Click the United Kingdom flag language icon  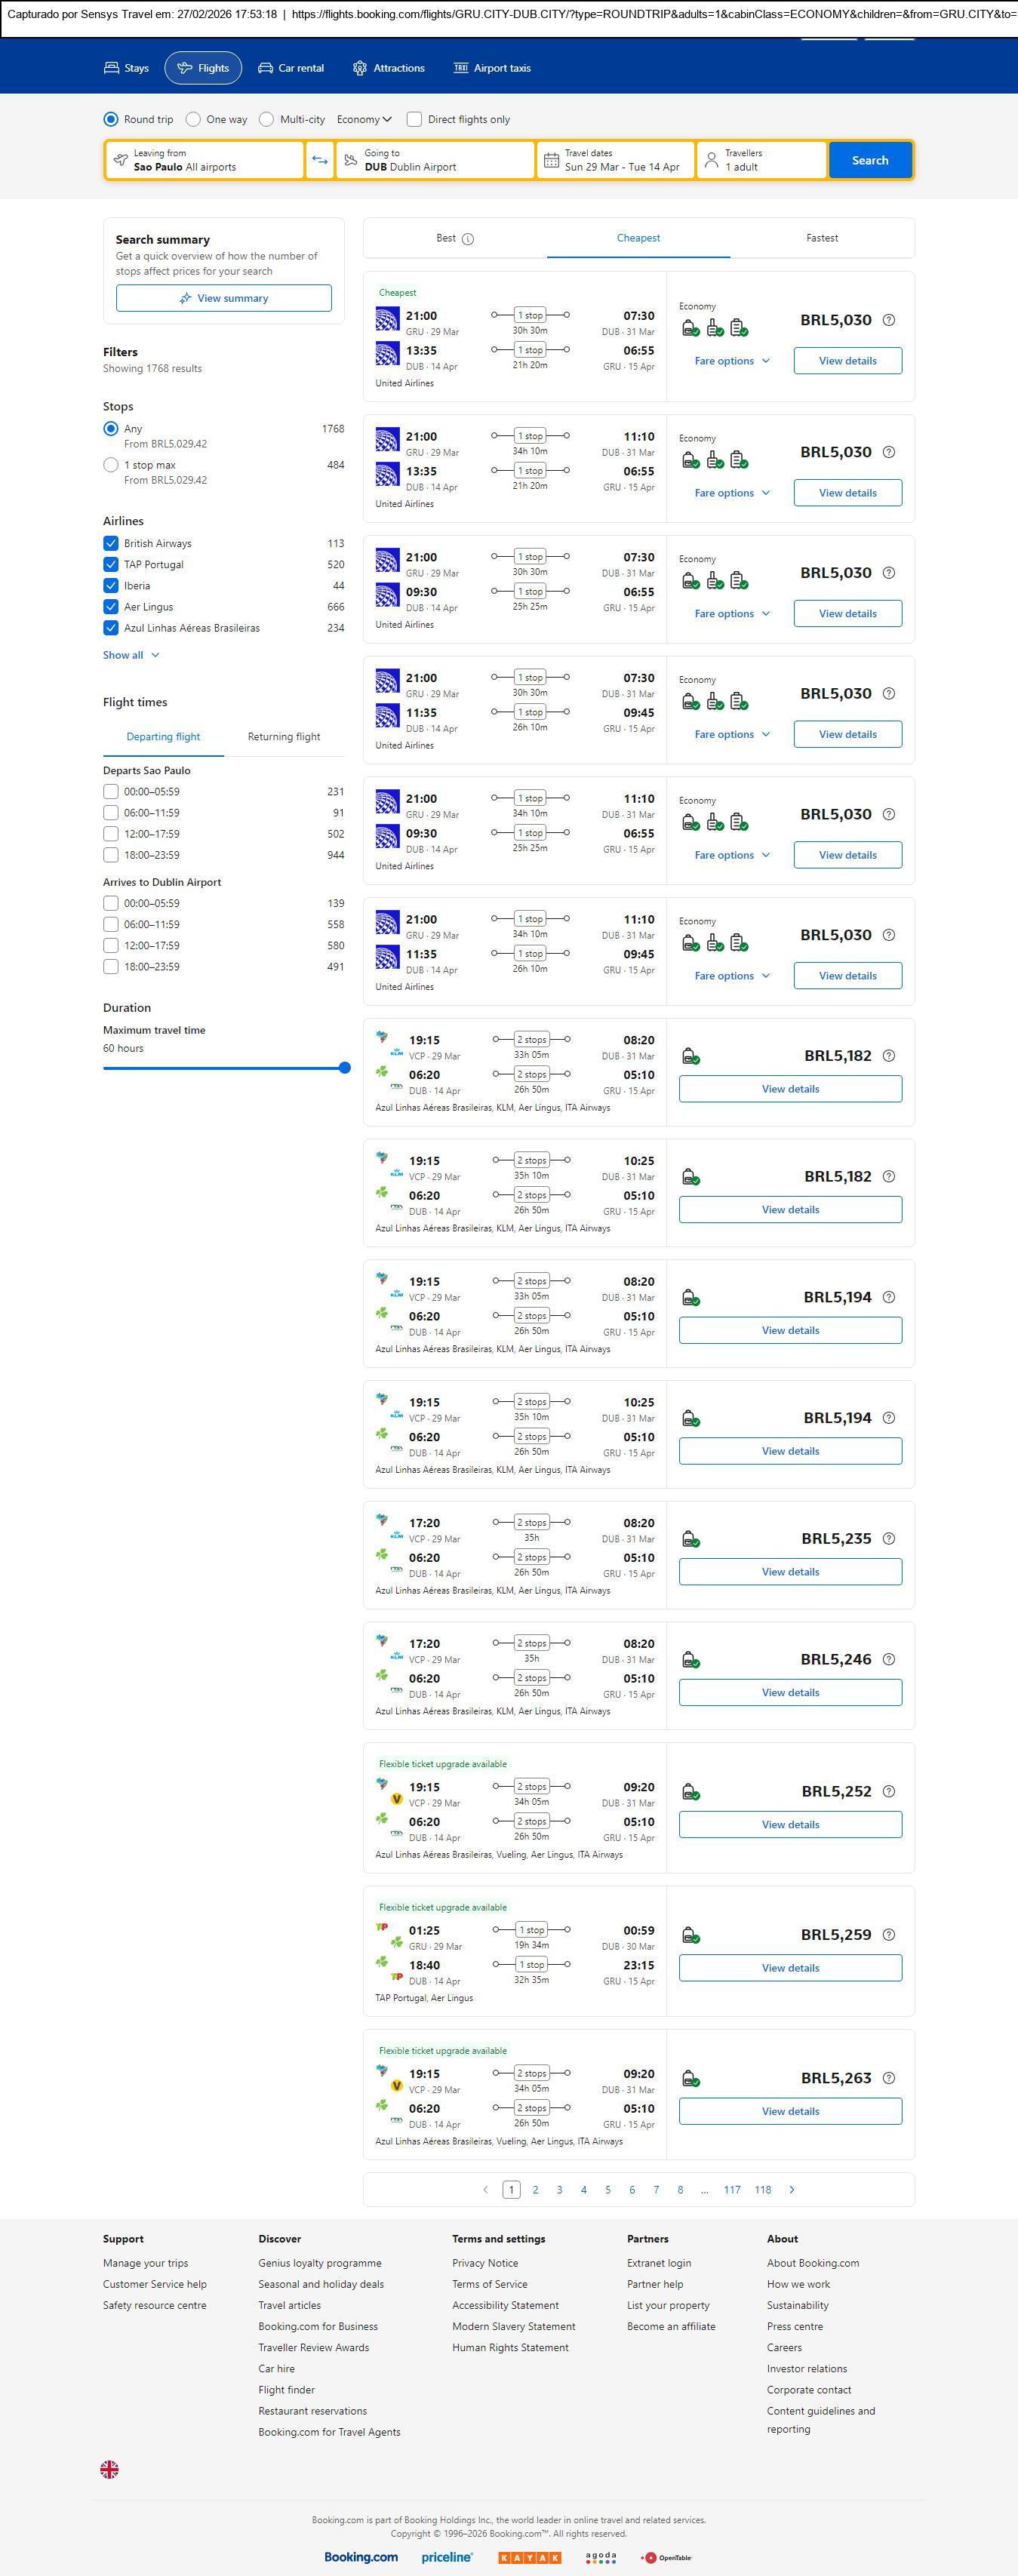110,2469
